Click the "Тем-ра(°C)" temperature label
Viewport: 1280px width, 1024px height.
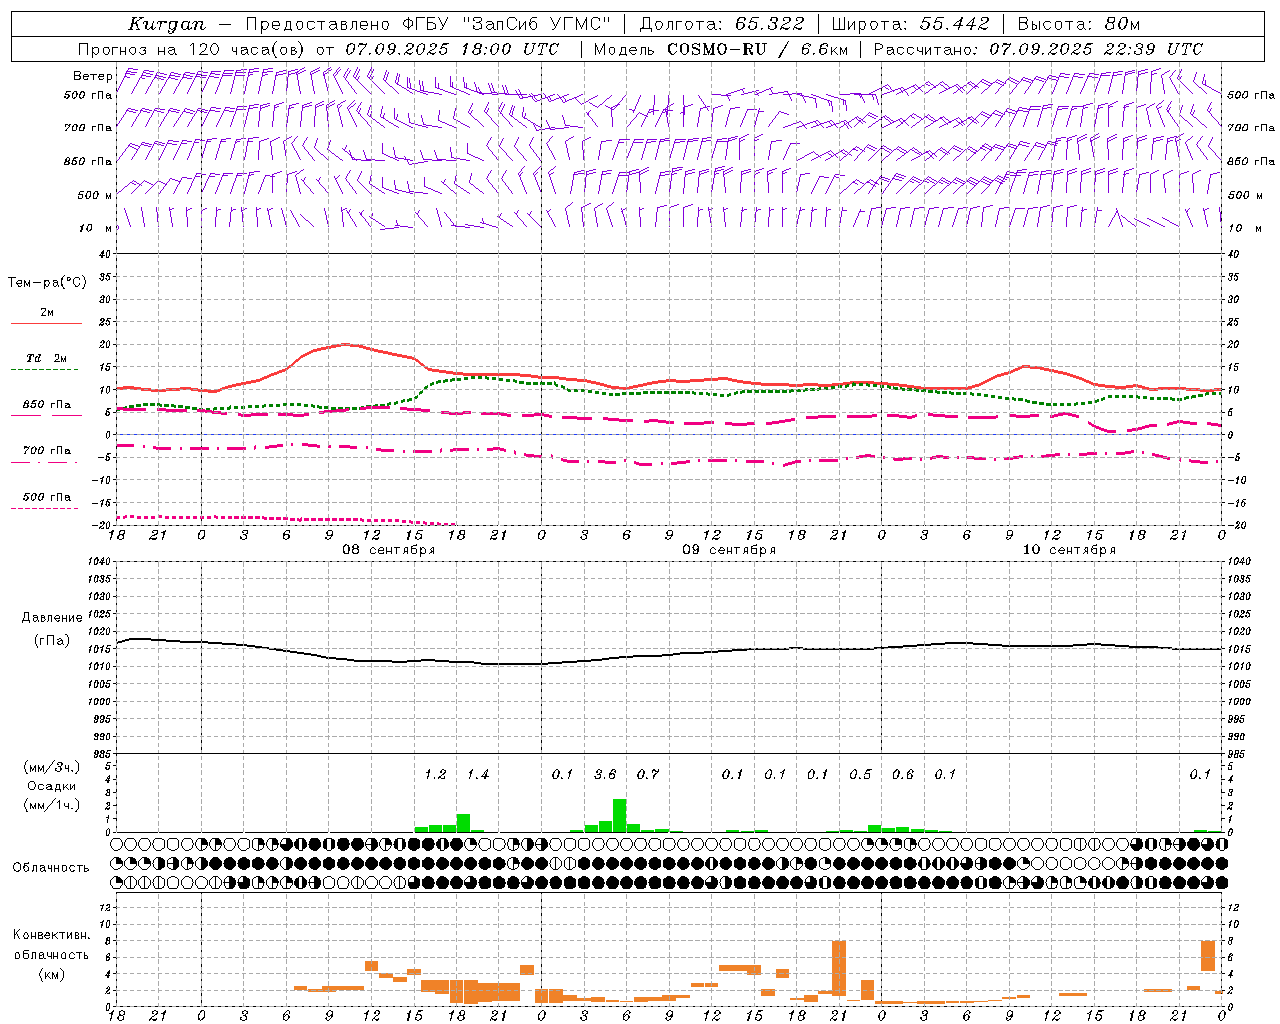tap(47, 283)
